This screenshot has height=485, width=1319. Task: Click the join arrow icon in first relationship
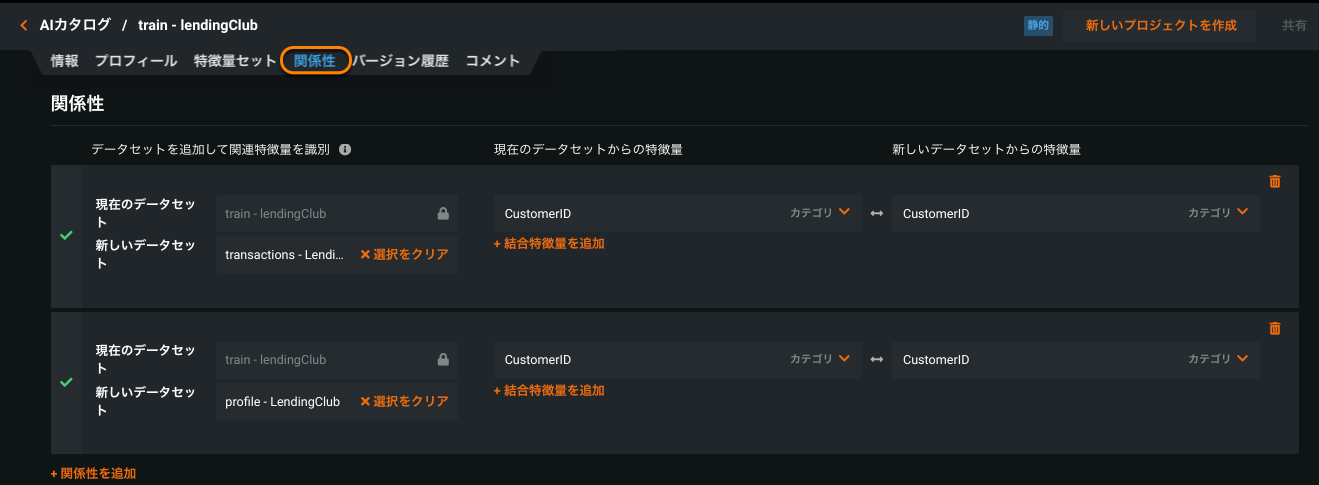(x=877, y=213)
